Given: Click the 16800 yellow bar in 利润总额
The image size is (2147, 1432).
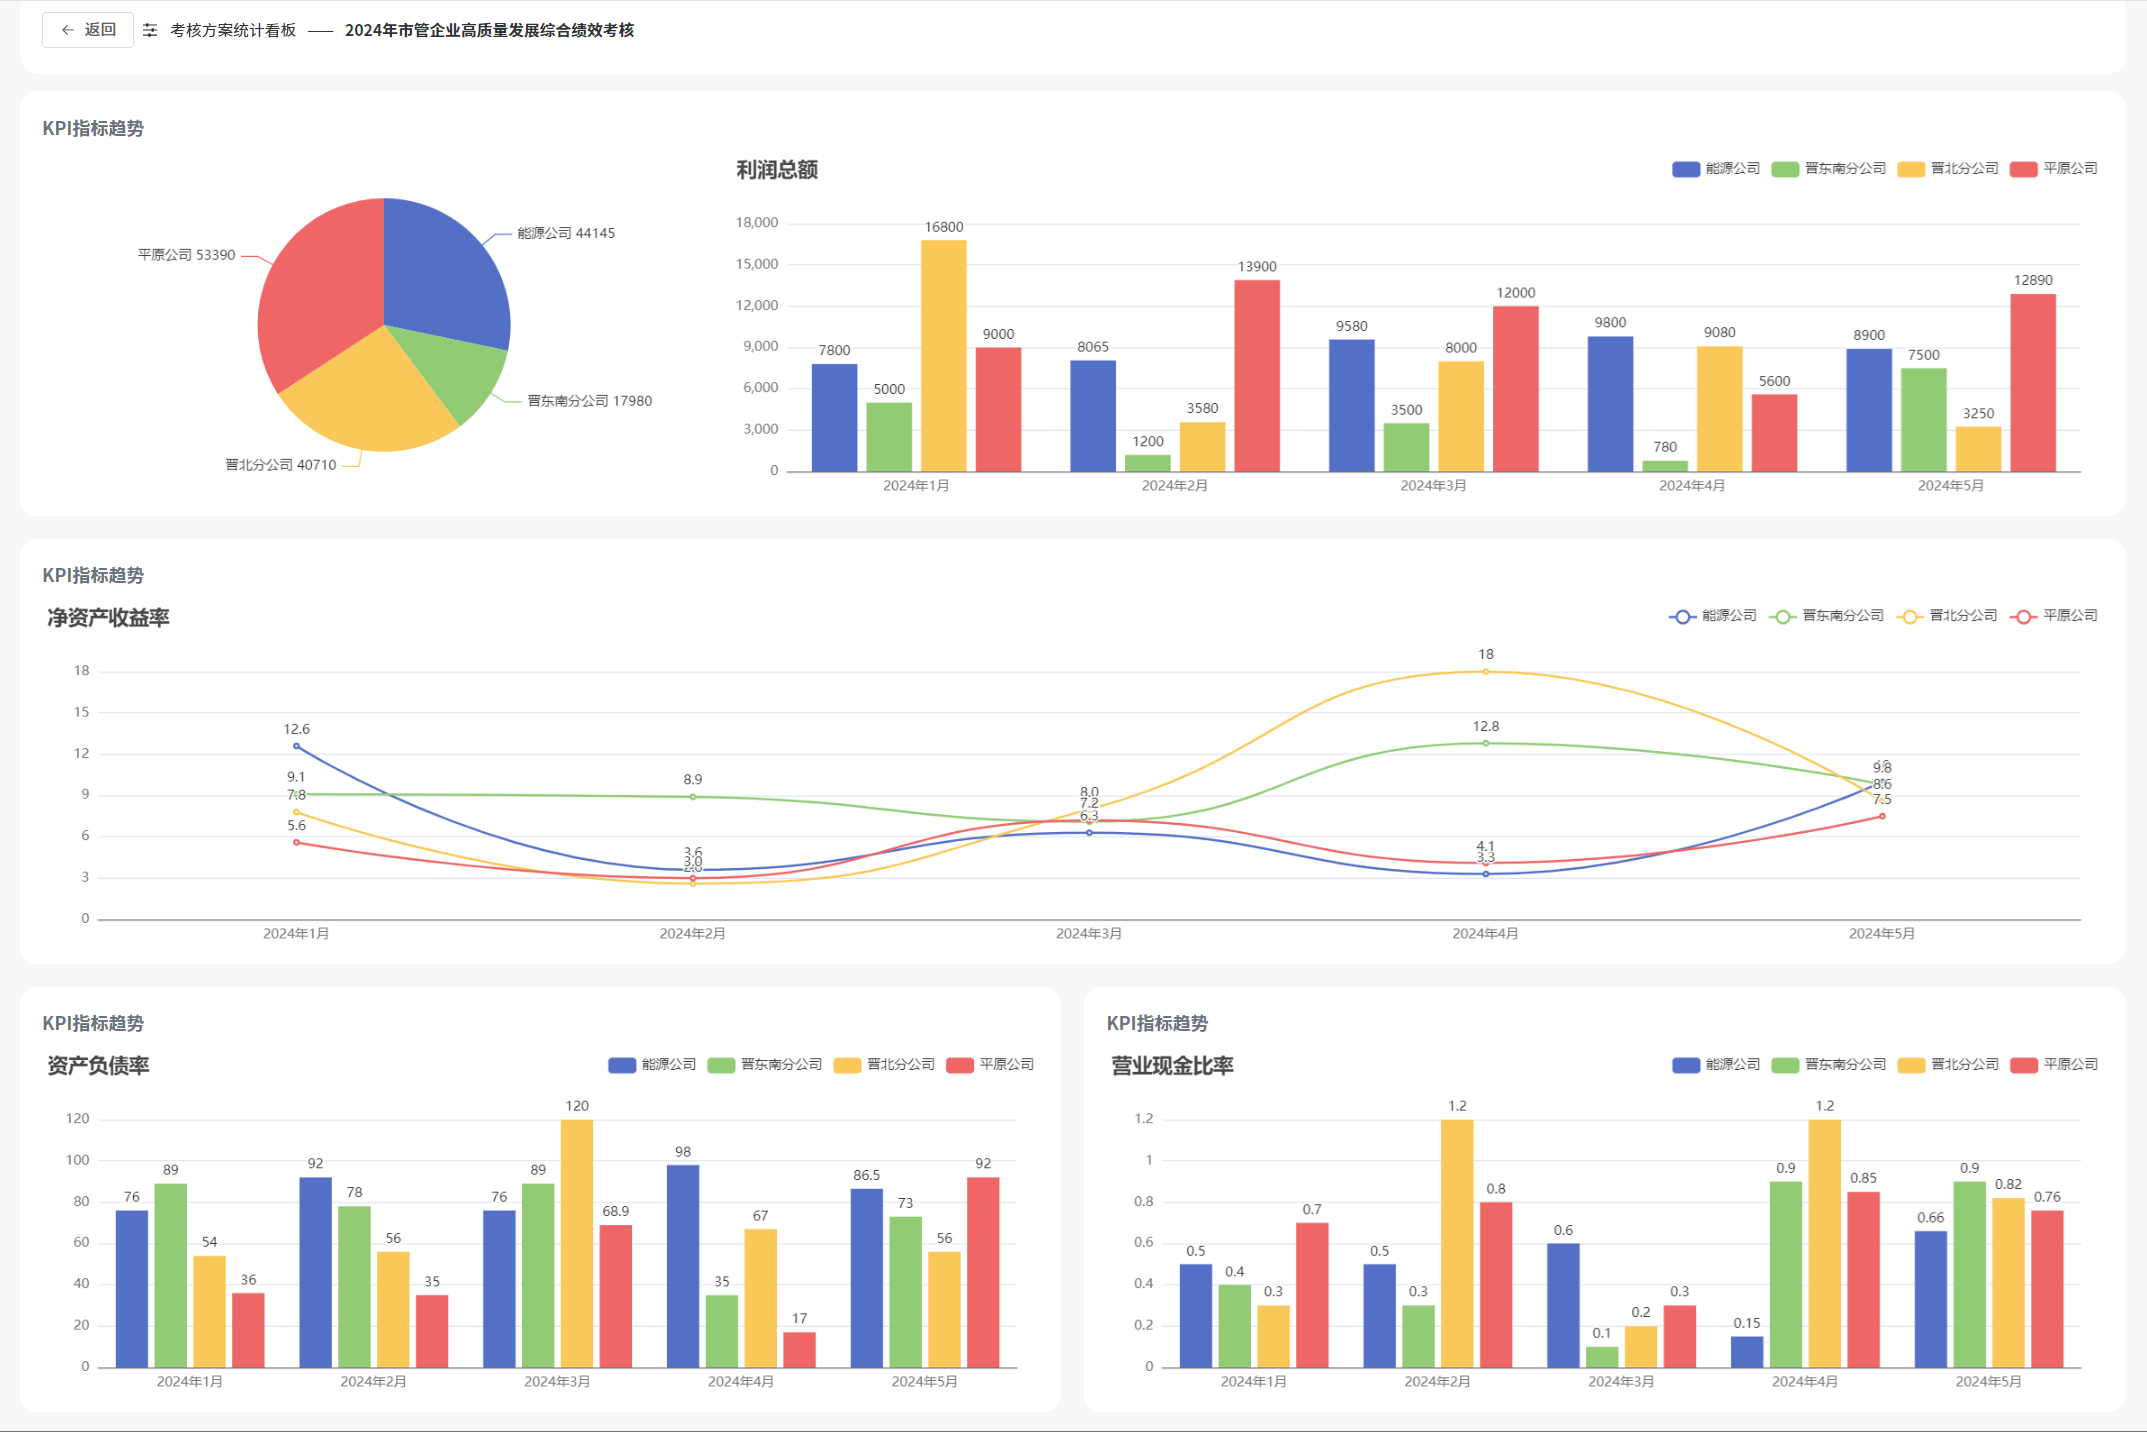Looking at the screenshot, I should click(x=944, y=356).
